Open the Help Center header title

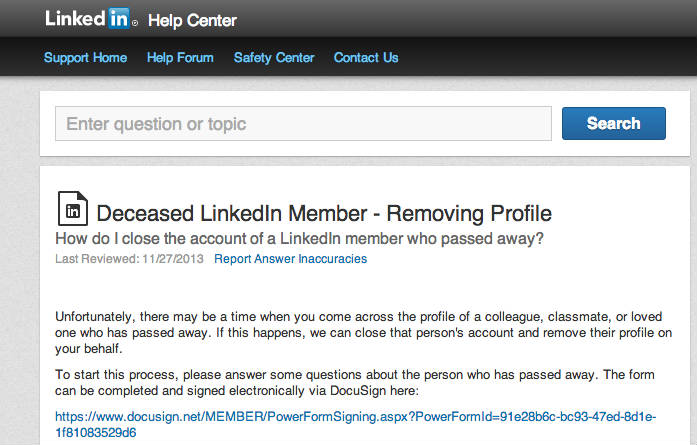click(192, 20)
